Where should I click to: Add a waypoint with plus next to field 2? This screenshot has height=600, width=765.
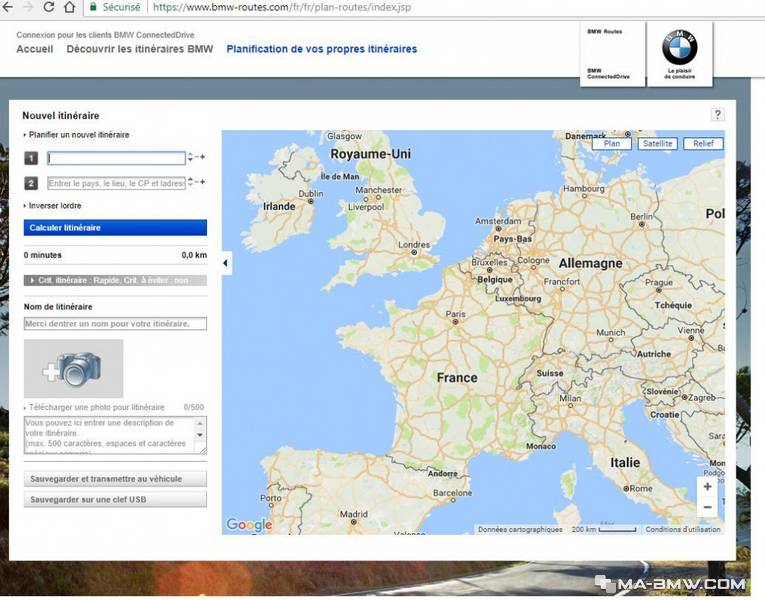click(202, 182)
